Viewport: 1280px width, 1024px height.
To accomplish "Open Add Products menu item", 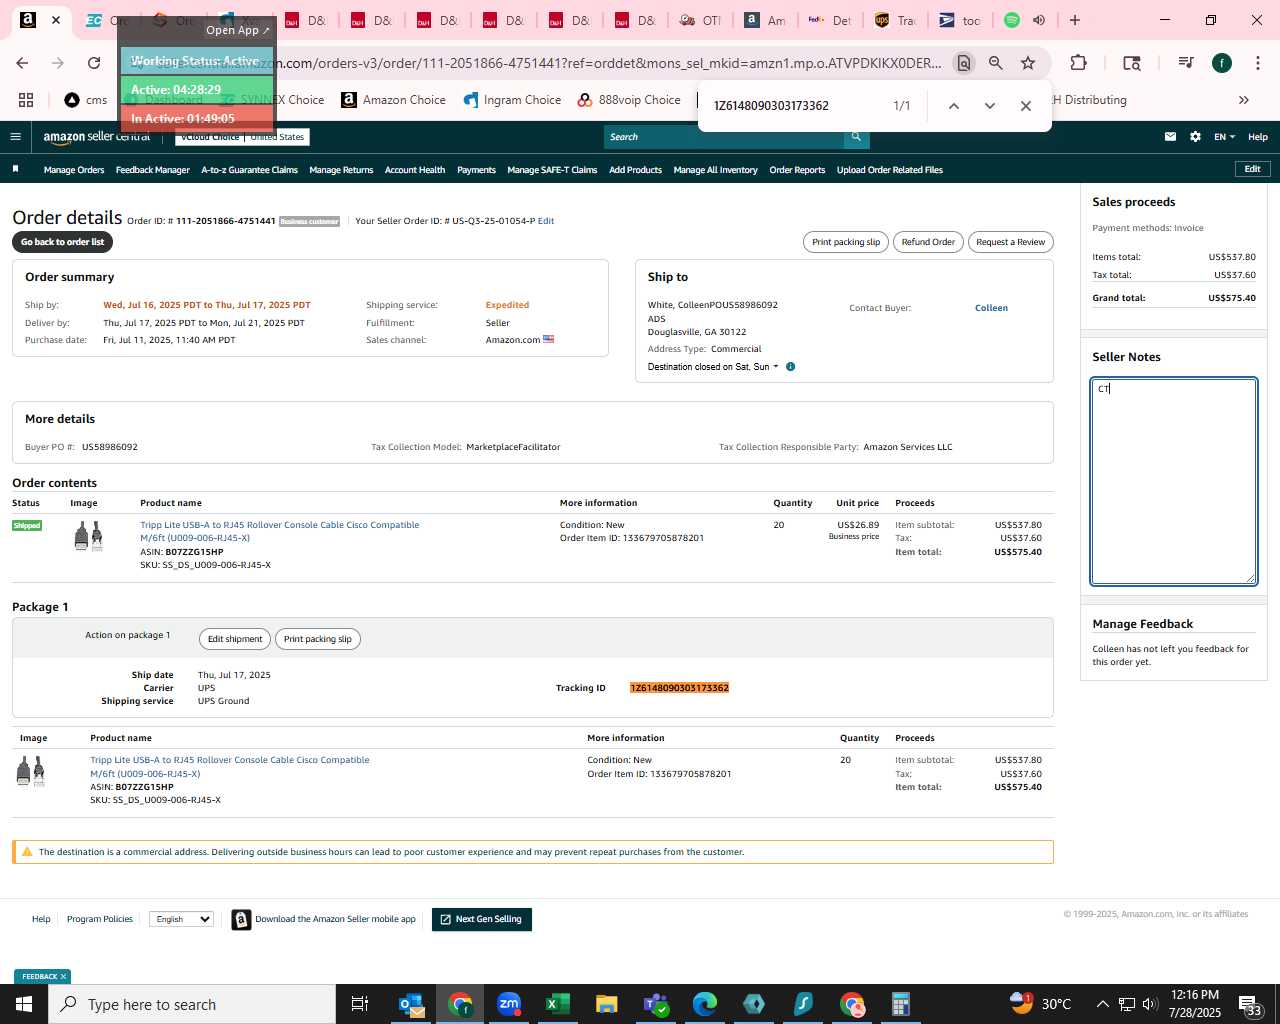I will 636,170.
